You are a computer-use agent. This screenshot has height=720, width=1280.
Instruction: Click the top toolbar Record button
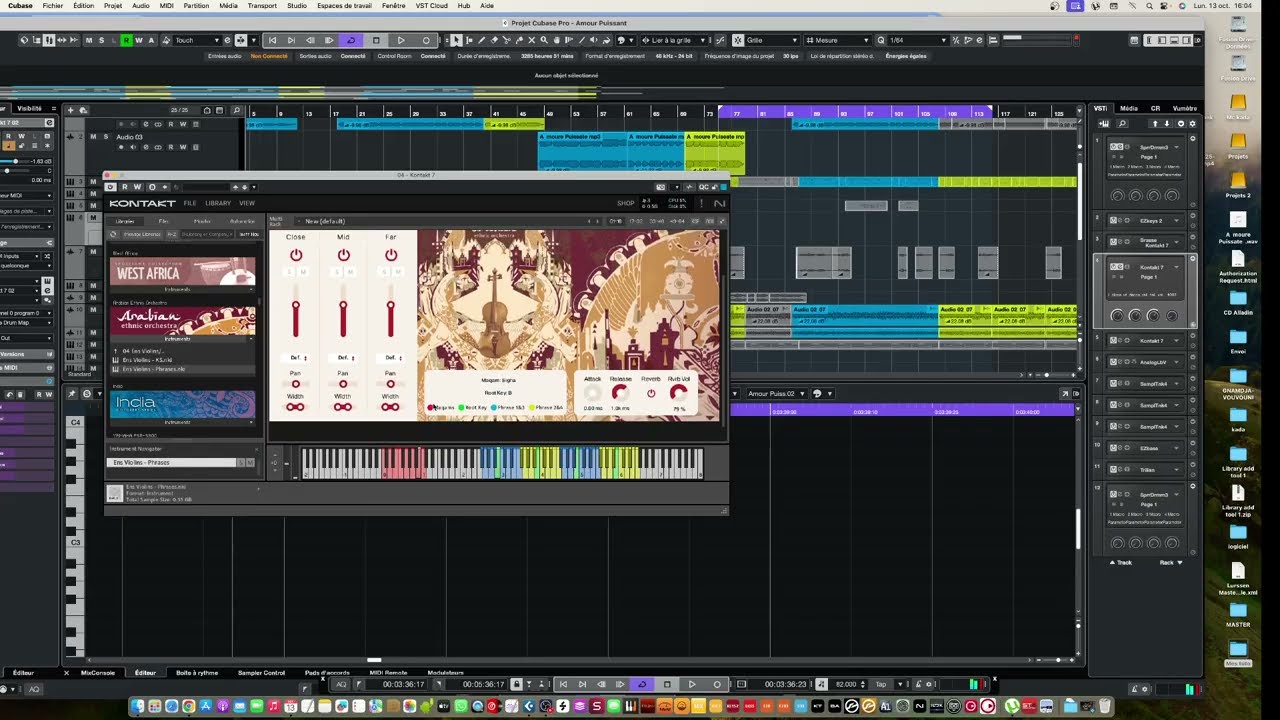(426, 40)
